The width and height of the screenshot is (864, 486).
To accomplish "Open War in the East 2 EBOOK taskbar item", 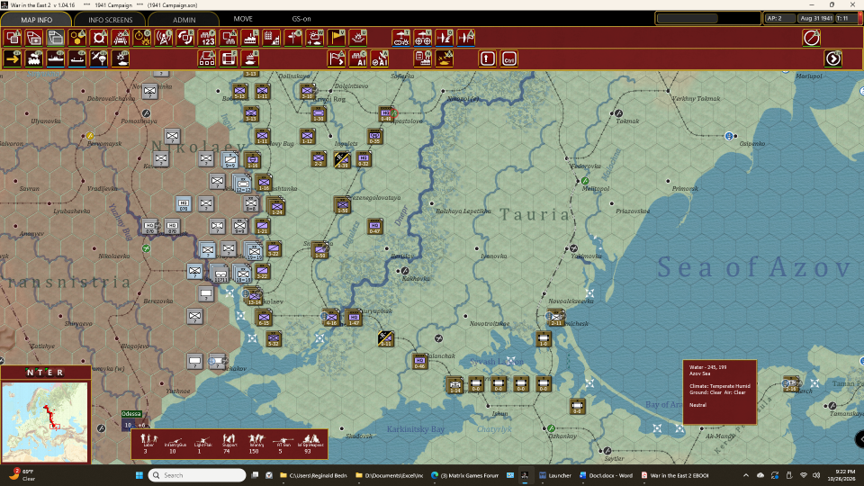I will pyautogui.click(x=674, y=475).
